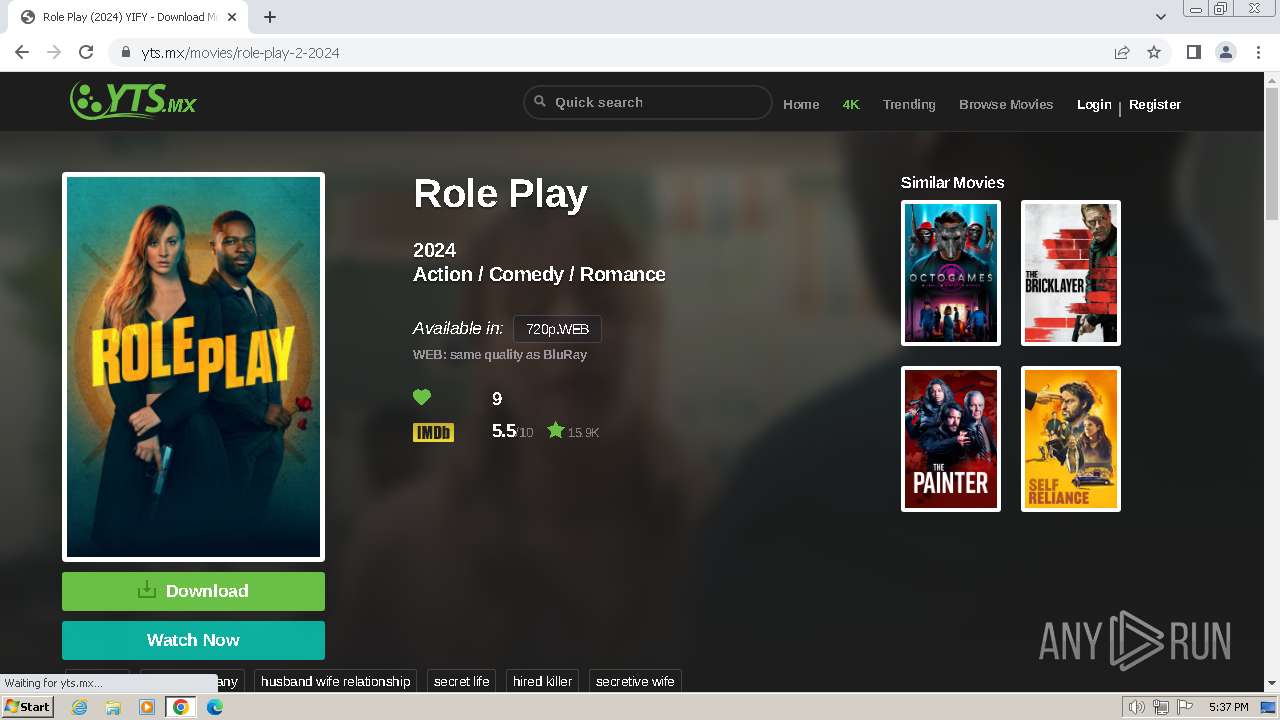Click the green heart likes icon
The width and height of the screenshot is (1280, 720).
422,398
